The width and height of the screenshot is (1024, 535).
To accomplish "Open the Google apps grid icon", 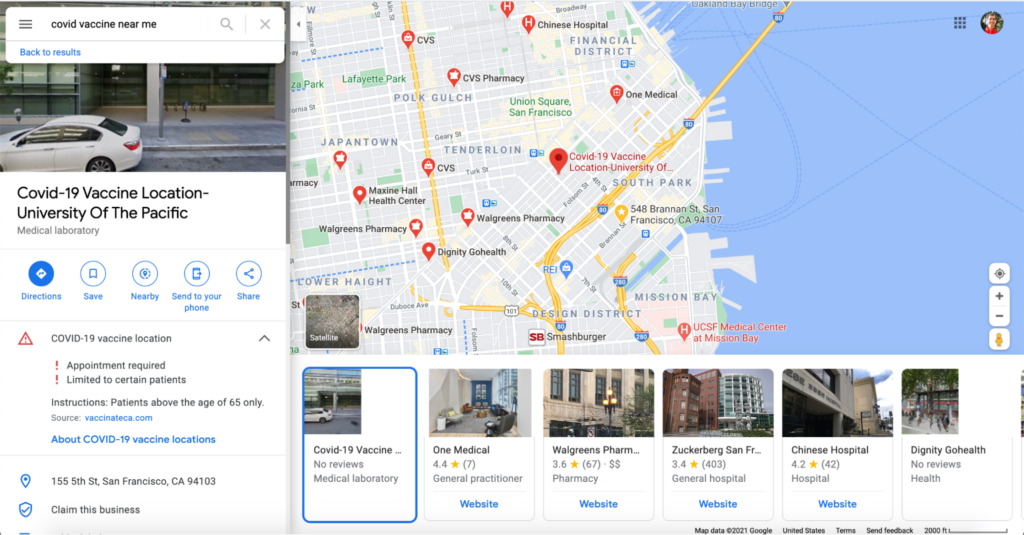I will (x=960, y=23).
